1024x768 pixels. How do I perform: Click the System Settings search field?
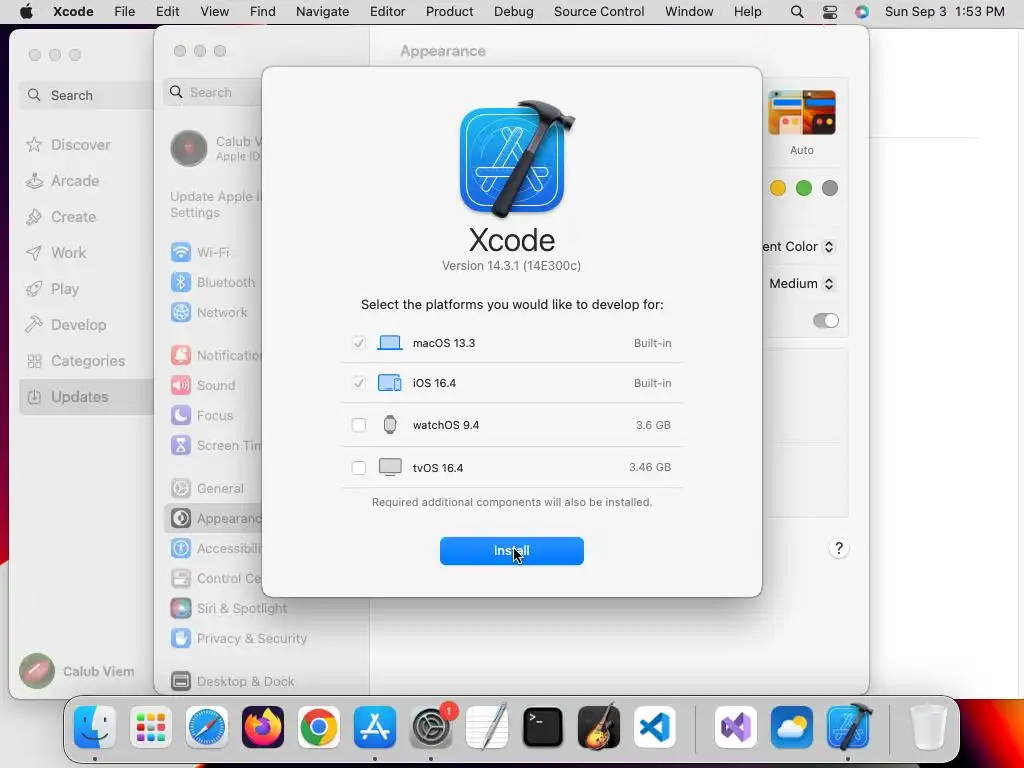[x=212, y=92]
